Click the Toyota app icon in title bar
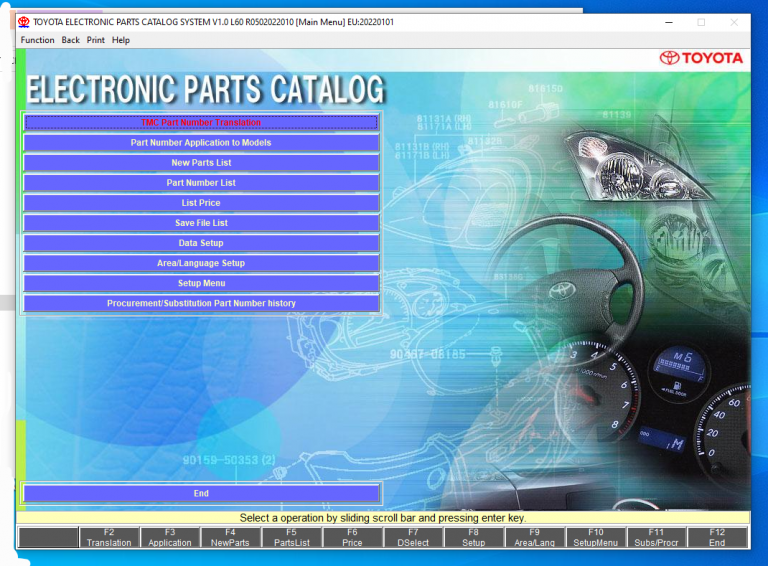 [24, 22]
